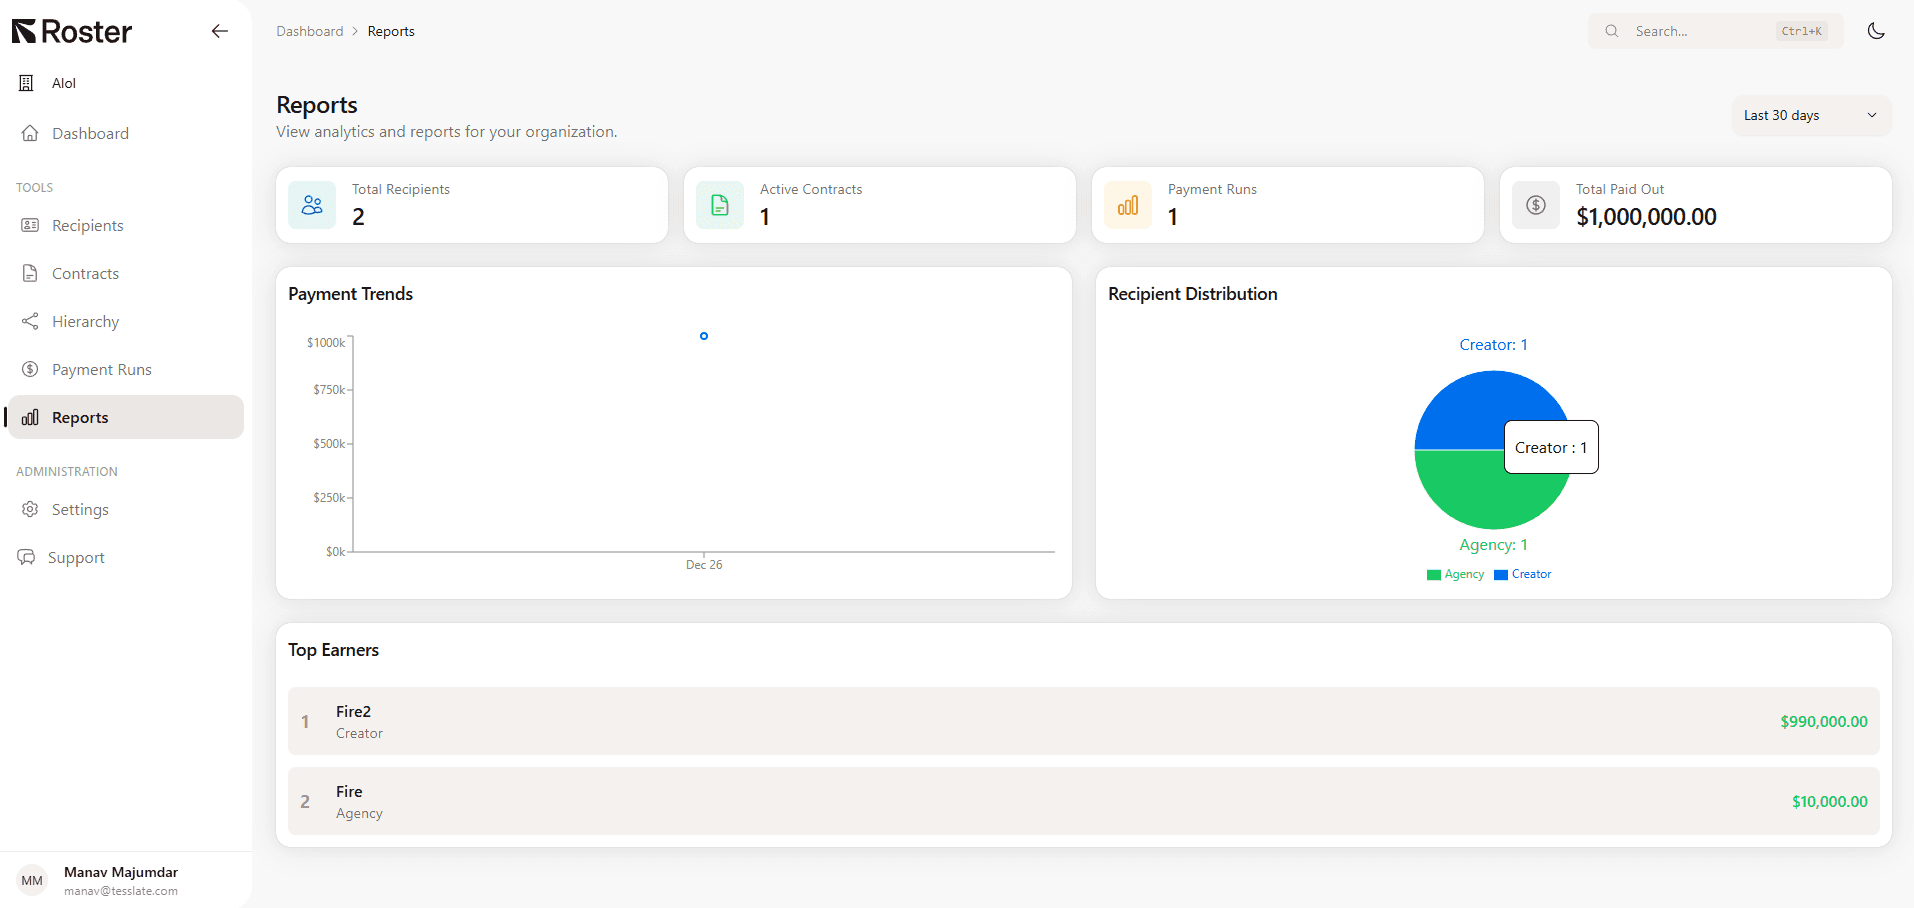Click the Payment Runs bar chart icon

coord(1128,205)
